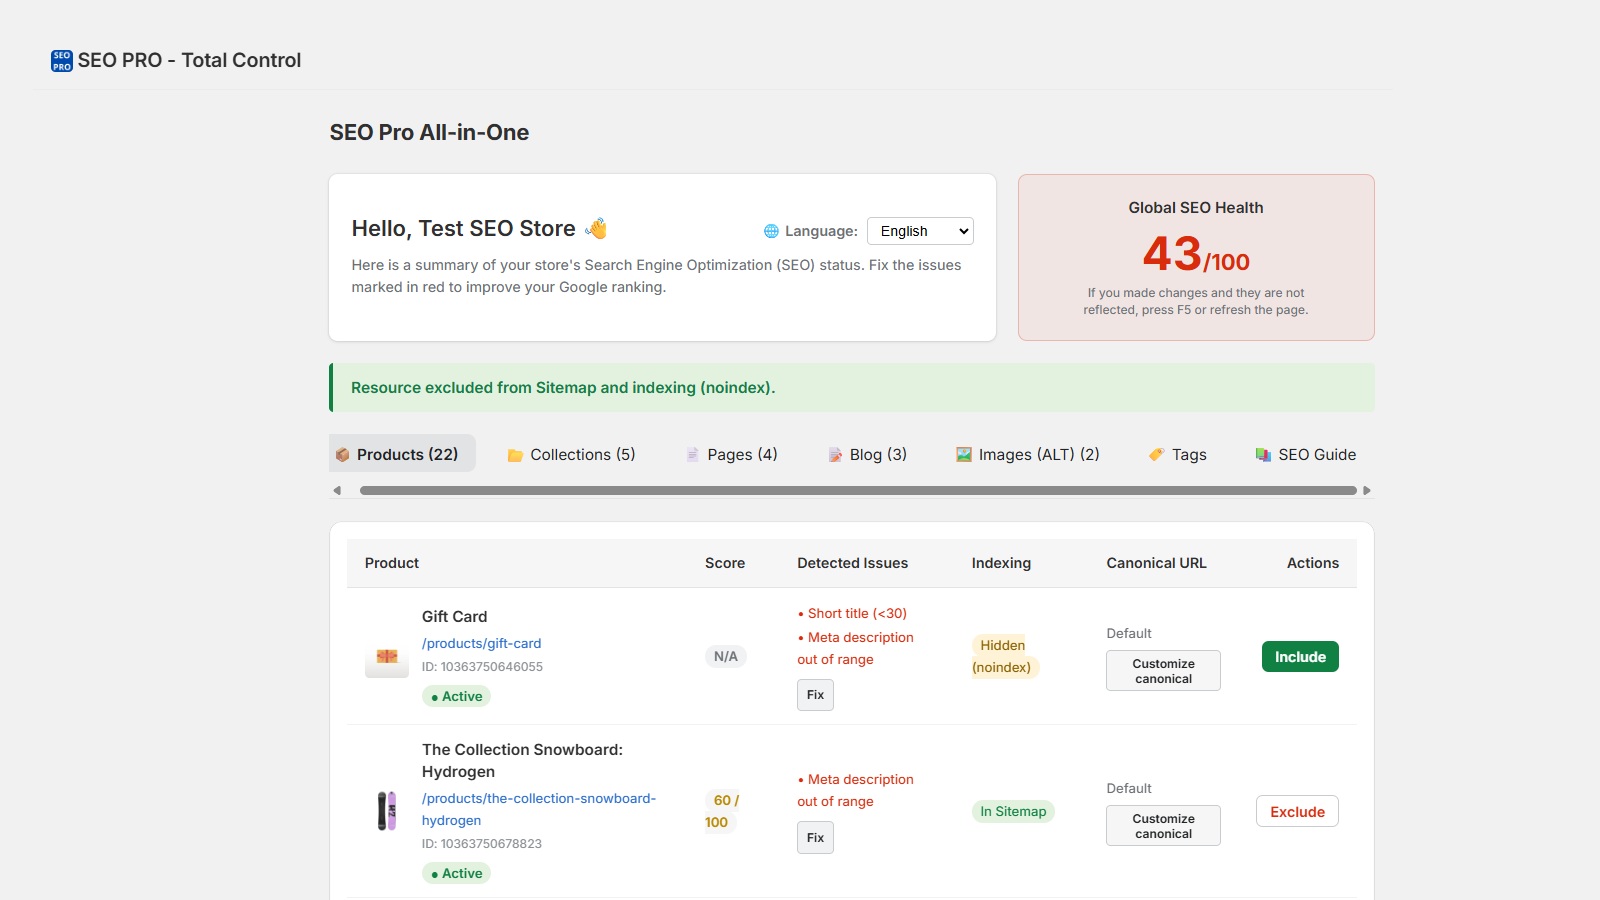
Task: Click the Global SEO Health 43/100 score
Action: (x=1196, y=254)
